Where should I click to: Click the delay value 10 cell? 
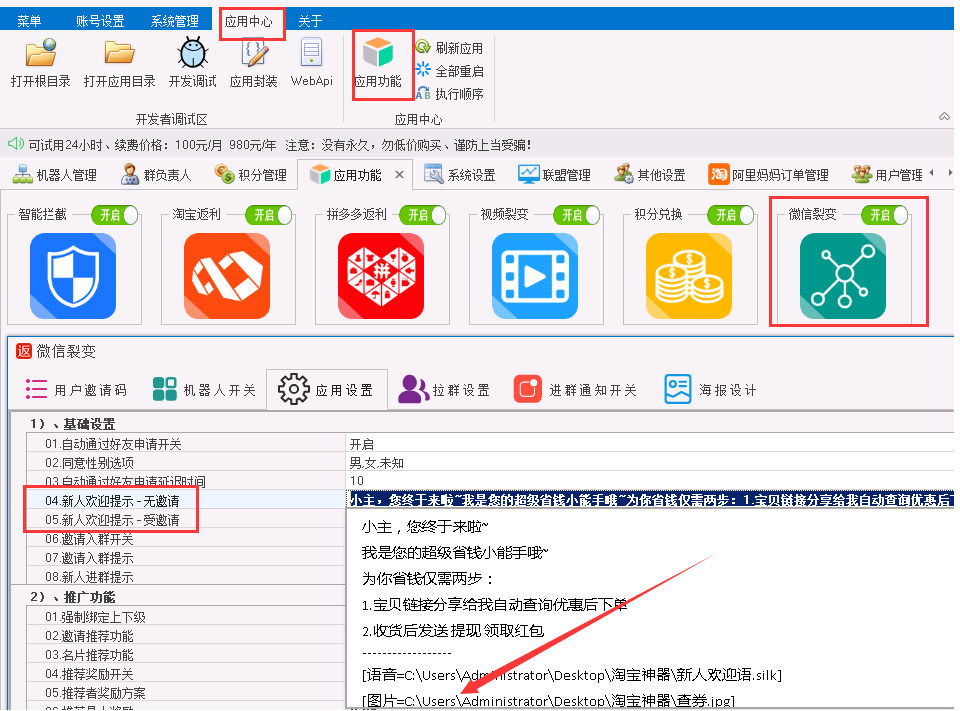(x=650, y=481)
